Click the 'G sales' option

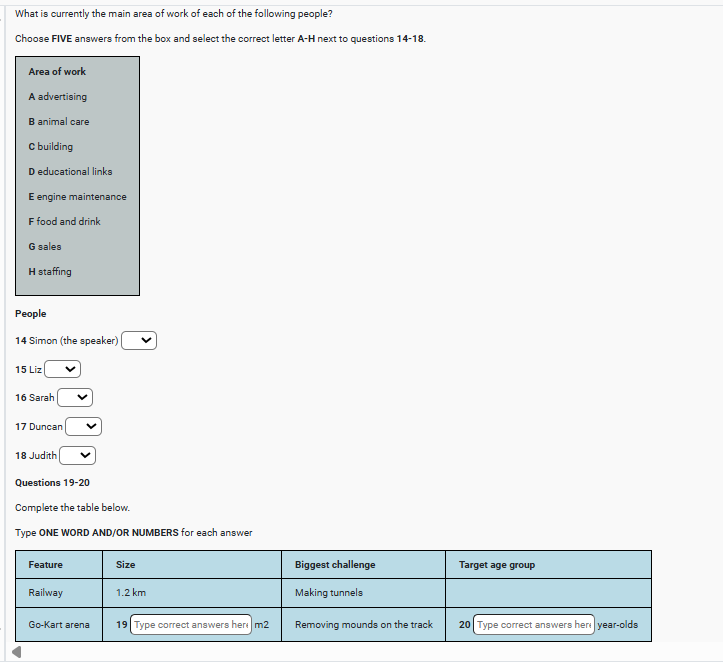coord(45,247)
